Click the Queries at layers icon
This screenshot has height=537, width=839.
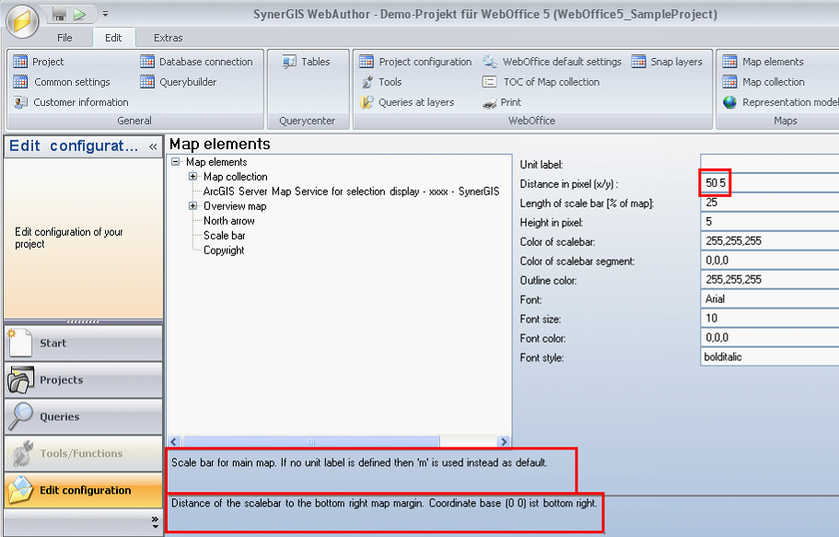click(367, 102)
